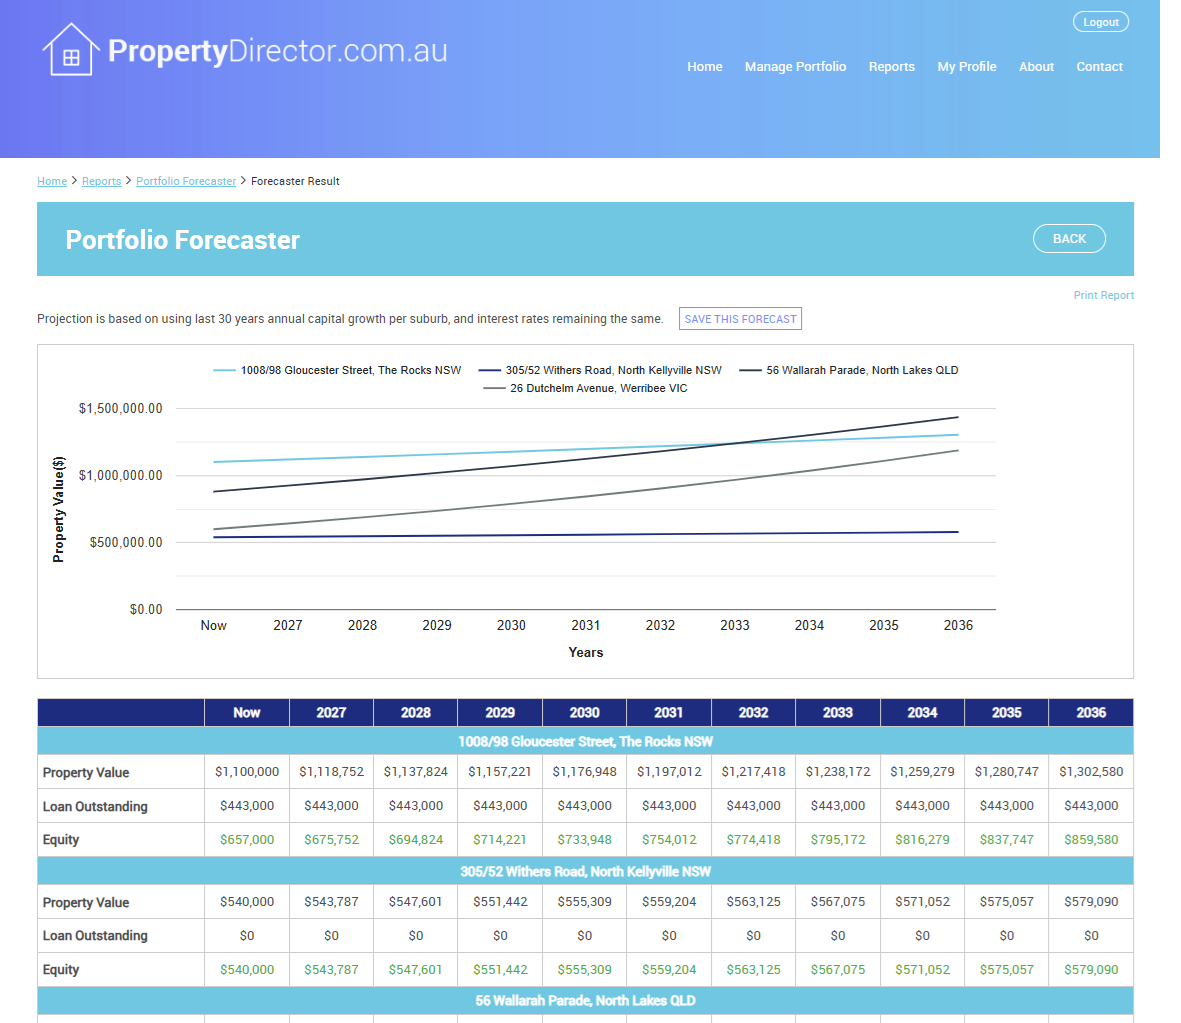This screenshot has height=1023, width=1181.
Task: Open My Profile page
Action: (x=967, y=67)
